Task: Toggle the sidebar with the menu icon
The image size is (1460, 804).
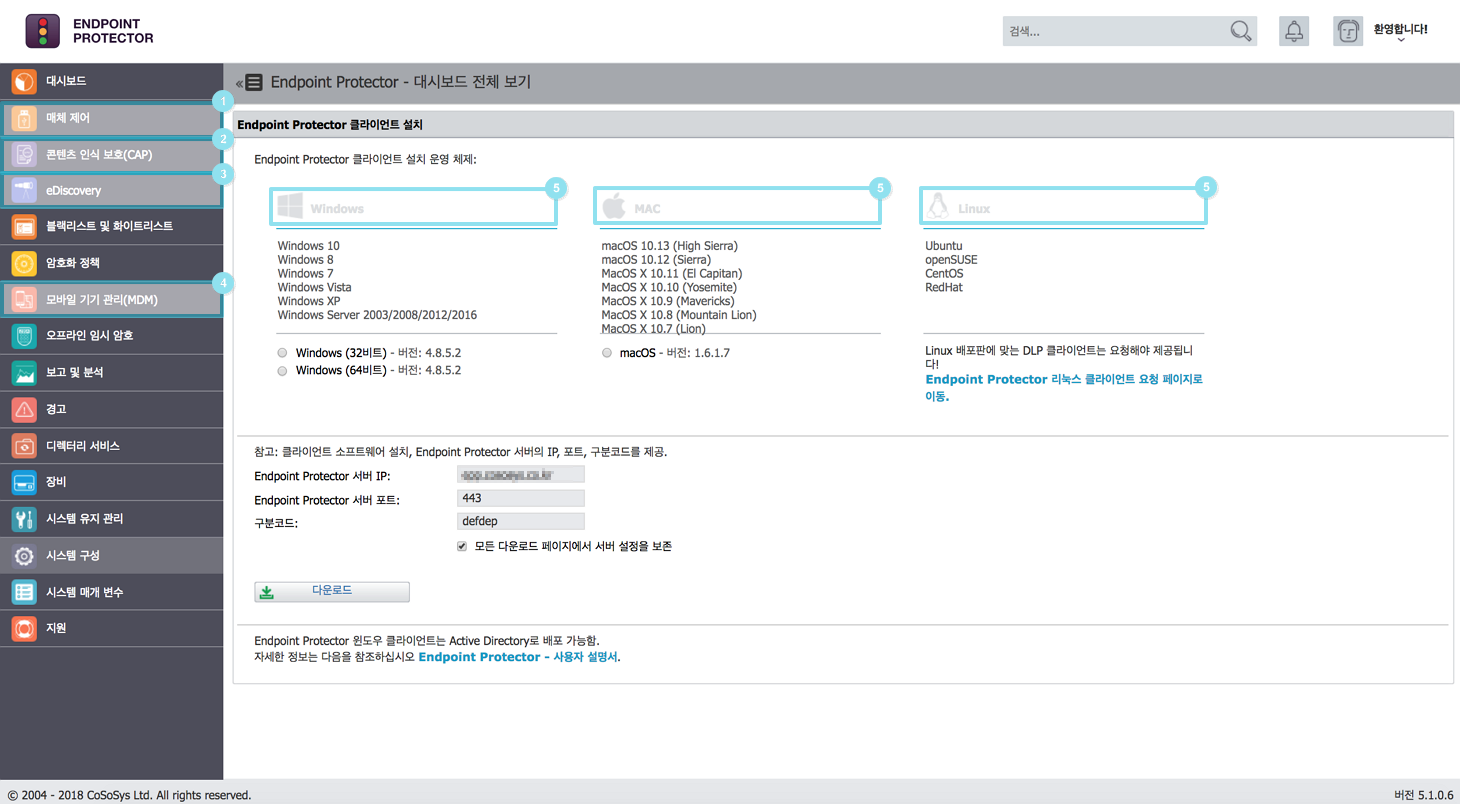Action: click(254, 82)
